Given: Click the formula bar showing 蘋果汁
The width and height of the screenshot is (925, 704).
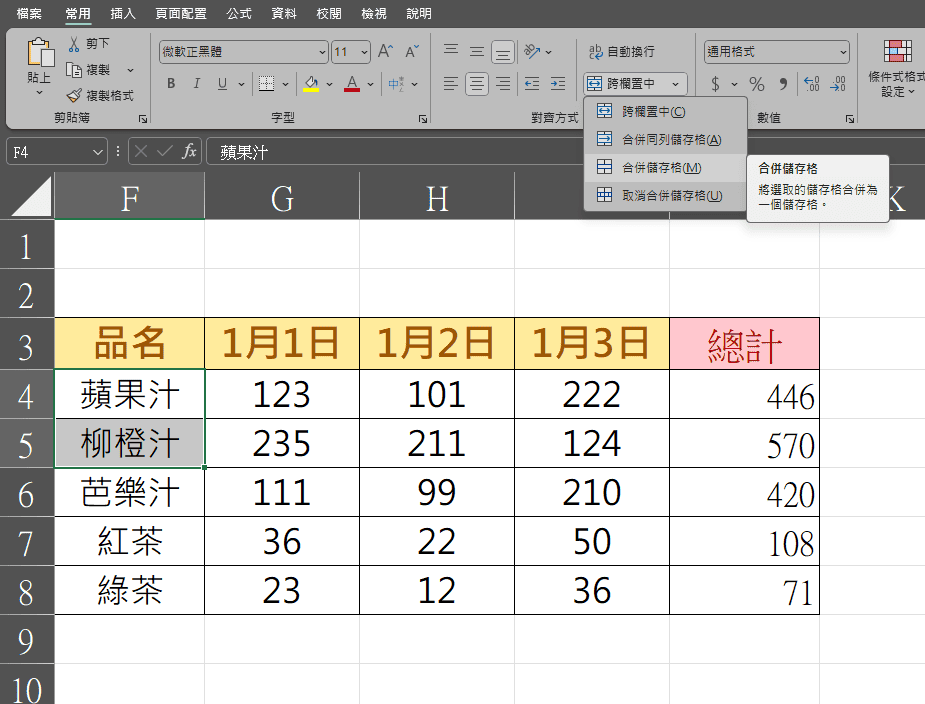Looking at the screenshot, I should pyautogui.click(x=395, y=152).
